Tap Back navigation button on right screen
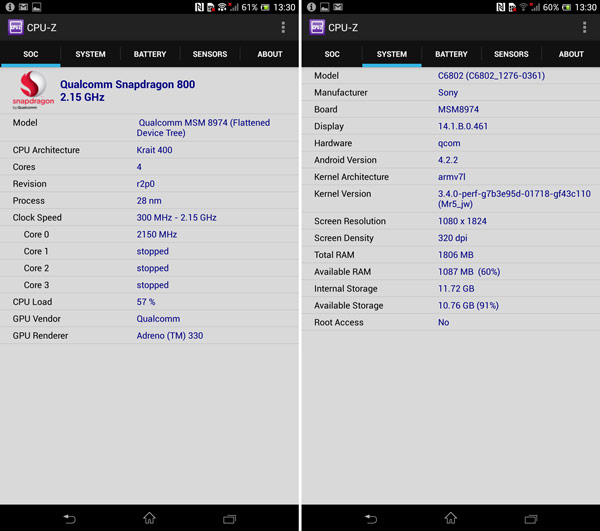This screenshot has height=531, width=600. coord(371,519)
